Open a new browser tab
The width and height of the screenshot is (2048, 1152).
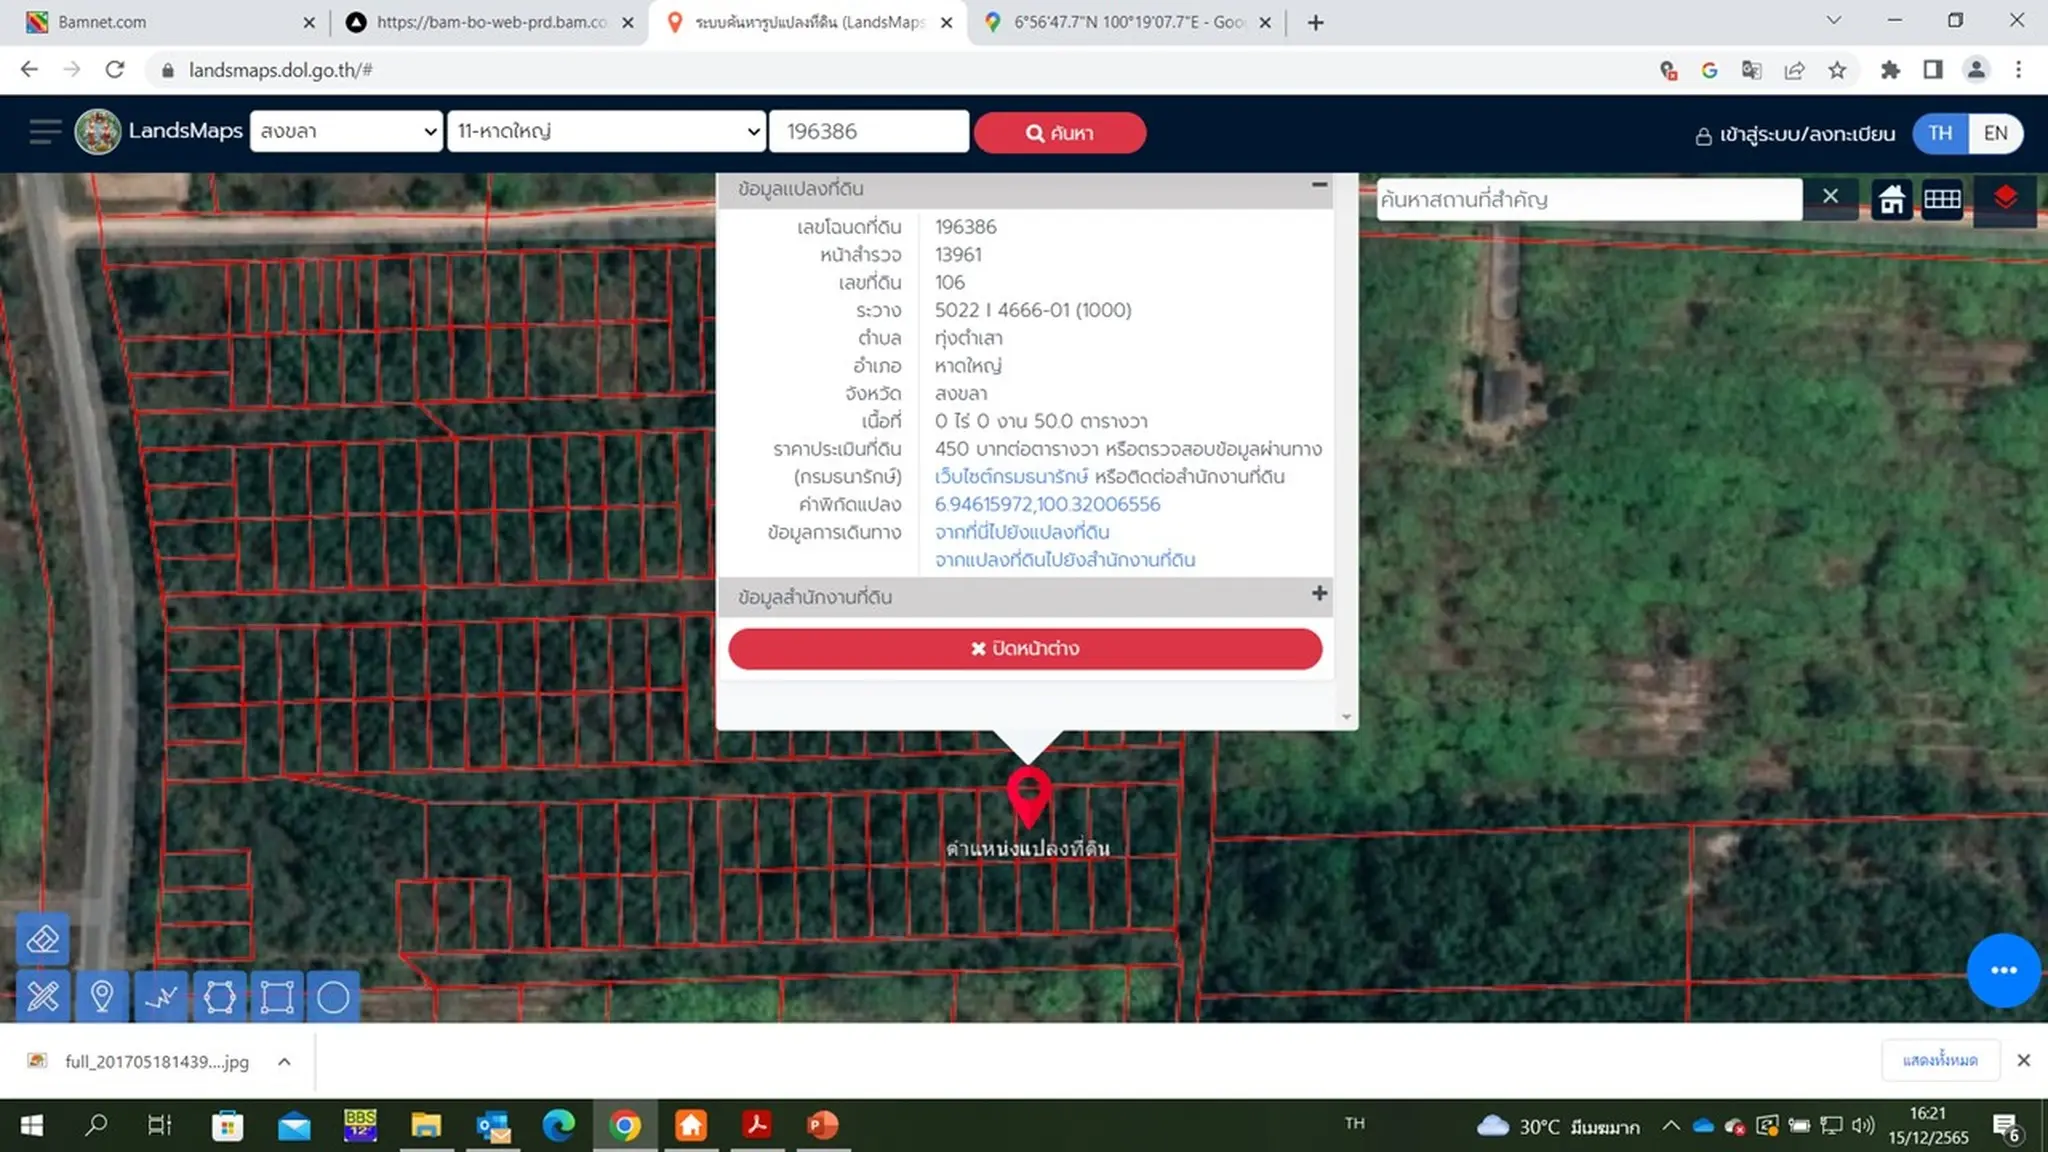click(x=1316, y=22)
